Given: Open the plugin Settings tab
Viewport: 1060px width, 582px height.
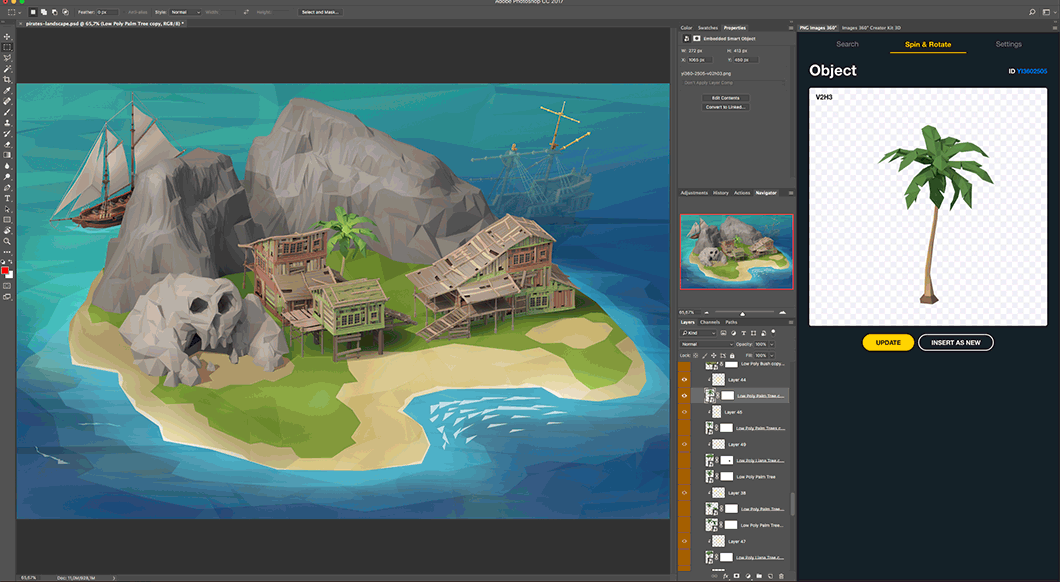Looking at the screenshot, I should tap(1009, 44).
